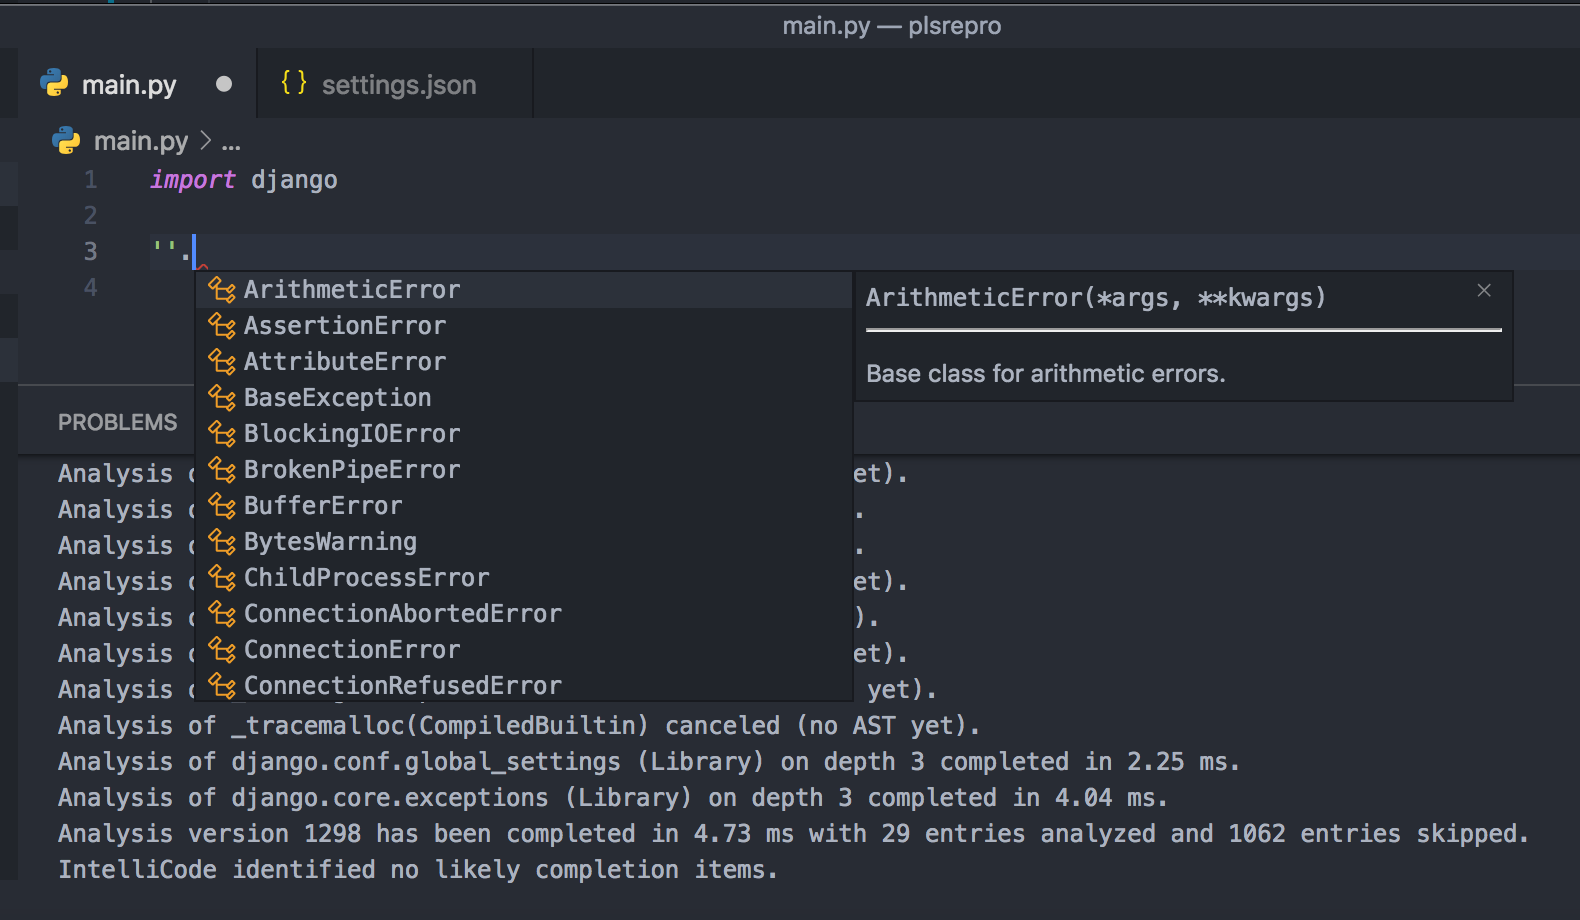Click the AssertionError class icon

(x=222, y=326)
